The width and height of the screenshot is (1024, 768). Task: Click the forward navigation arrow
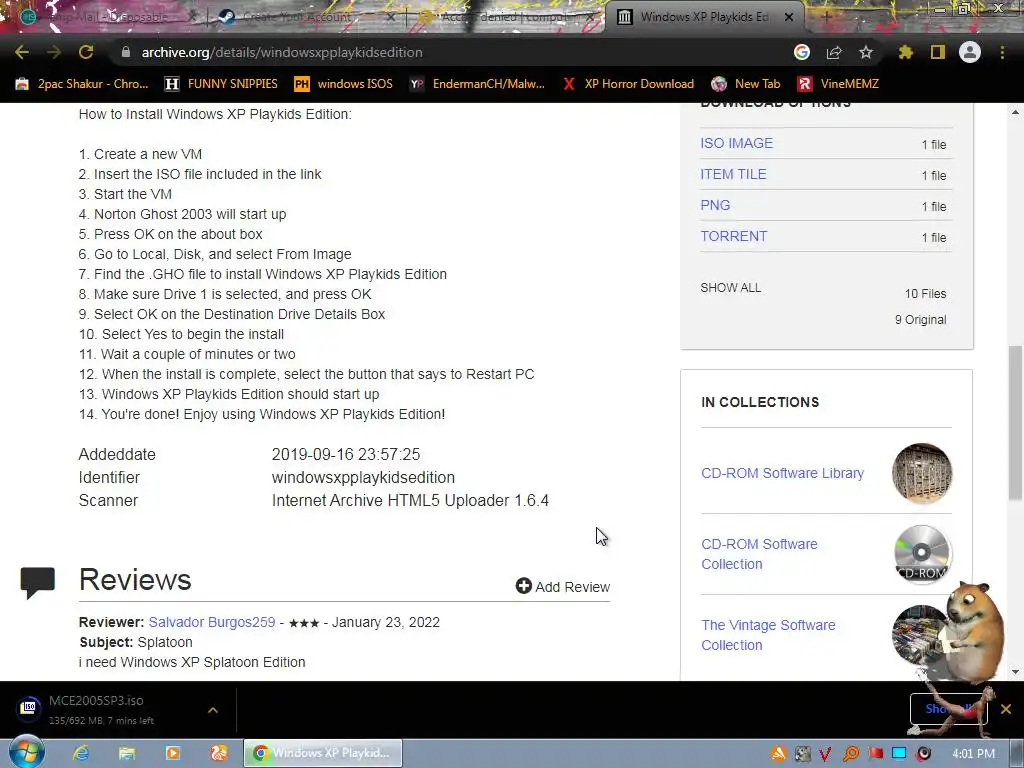point(54,52)
